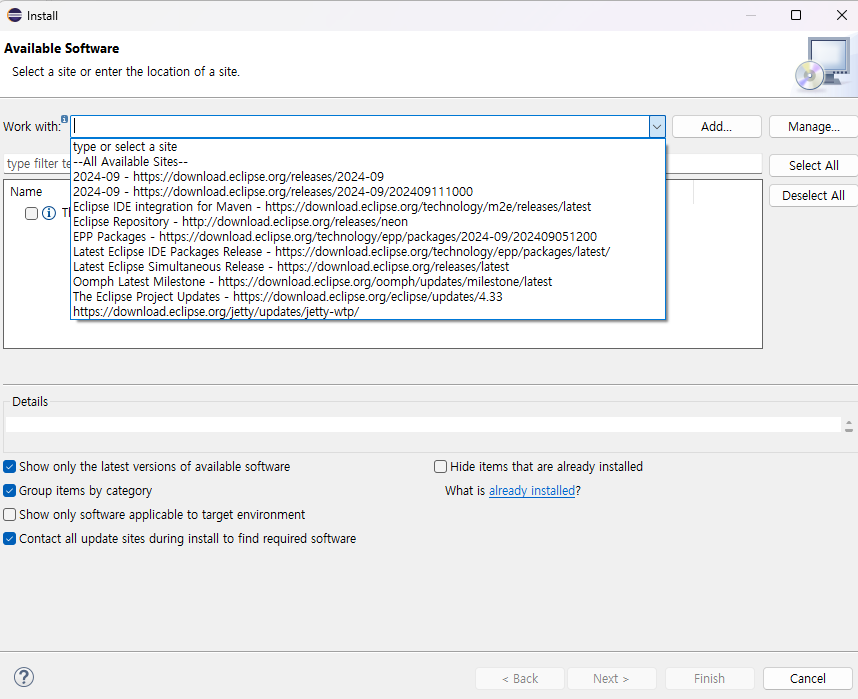Click the Details text area
This screenshot has height=699, width=858.
423,424
